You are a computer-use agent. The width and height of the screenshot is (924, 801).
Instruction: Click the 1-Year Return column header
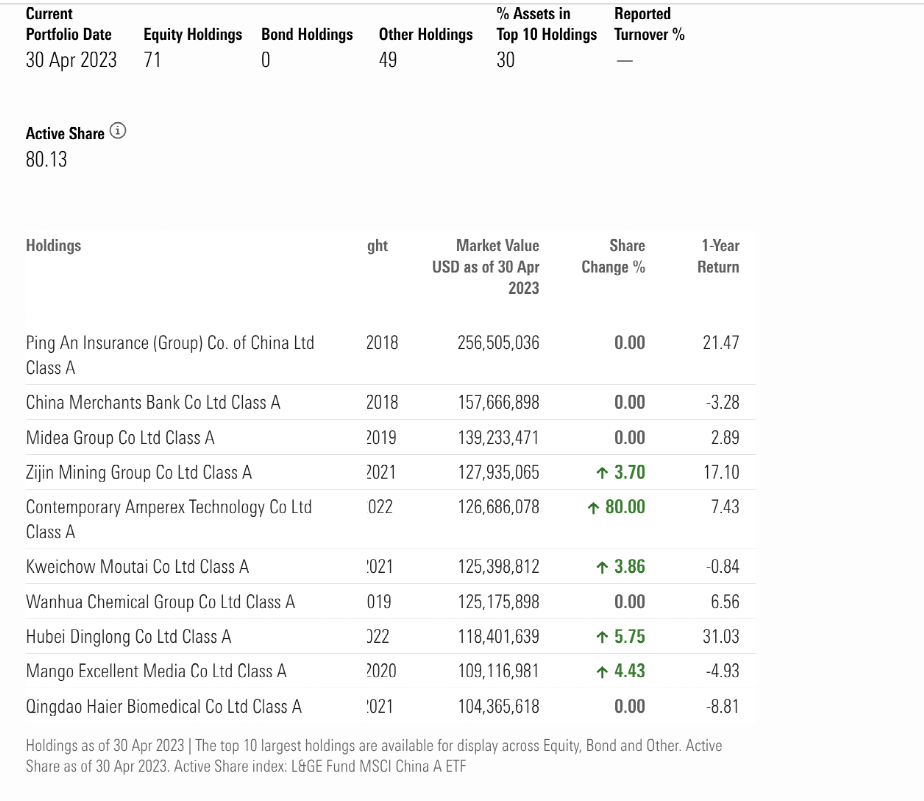718,256
